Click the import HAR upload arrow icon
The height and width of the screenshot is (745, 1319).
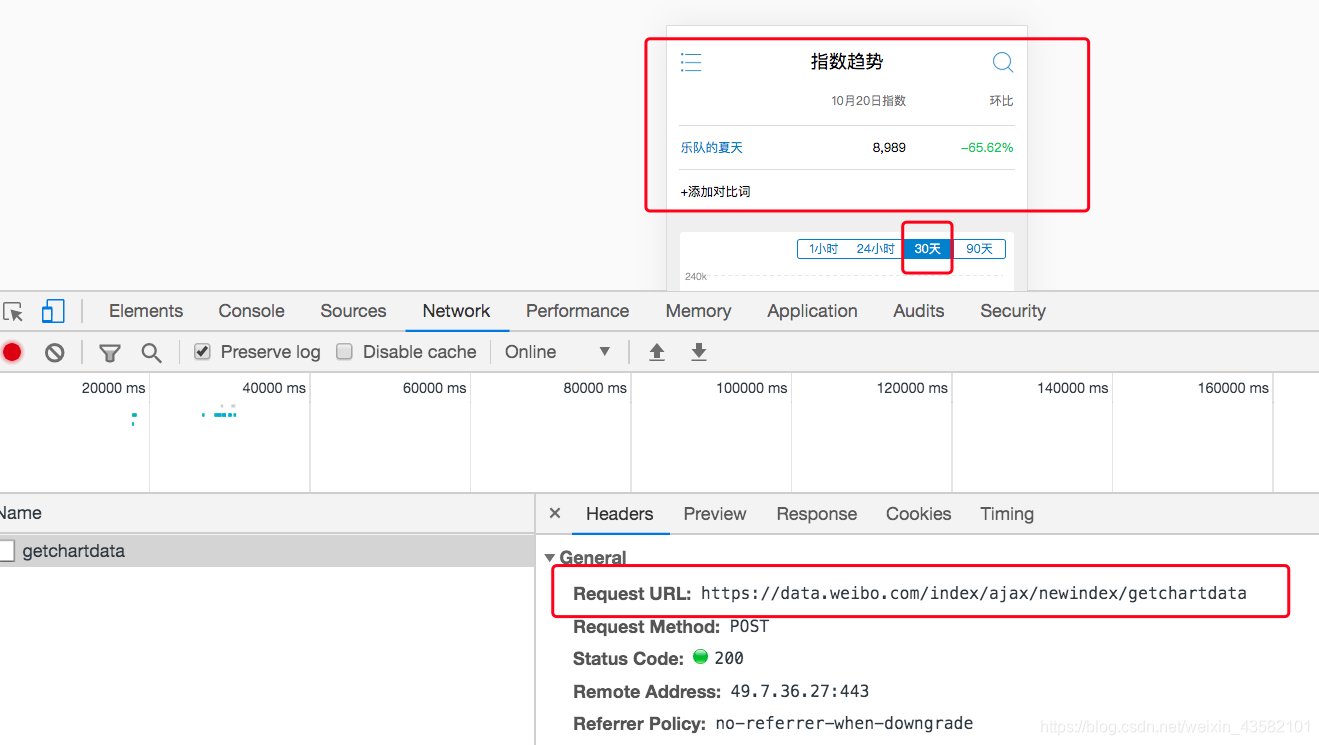[657, 352]
